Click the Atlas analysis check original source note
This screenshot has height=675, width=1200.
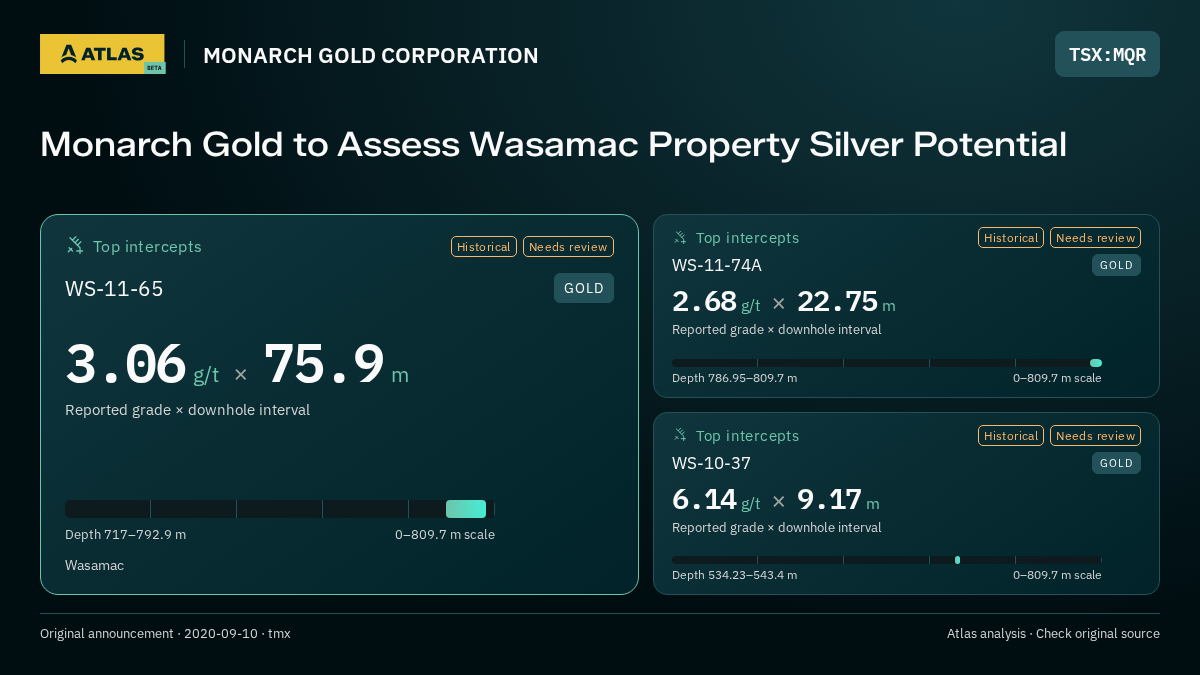coord(1053,634)
